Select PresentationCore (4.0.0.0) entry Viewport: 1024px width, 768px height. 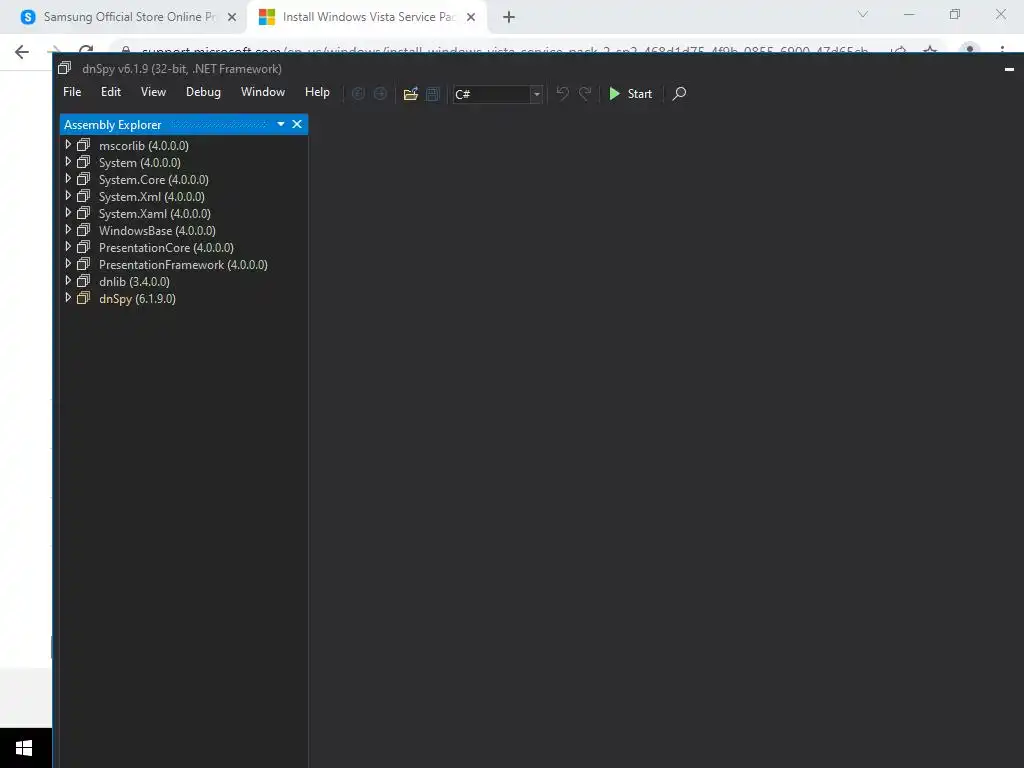tap(166, 248)
